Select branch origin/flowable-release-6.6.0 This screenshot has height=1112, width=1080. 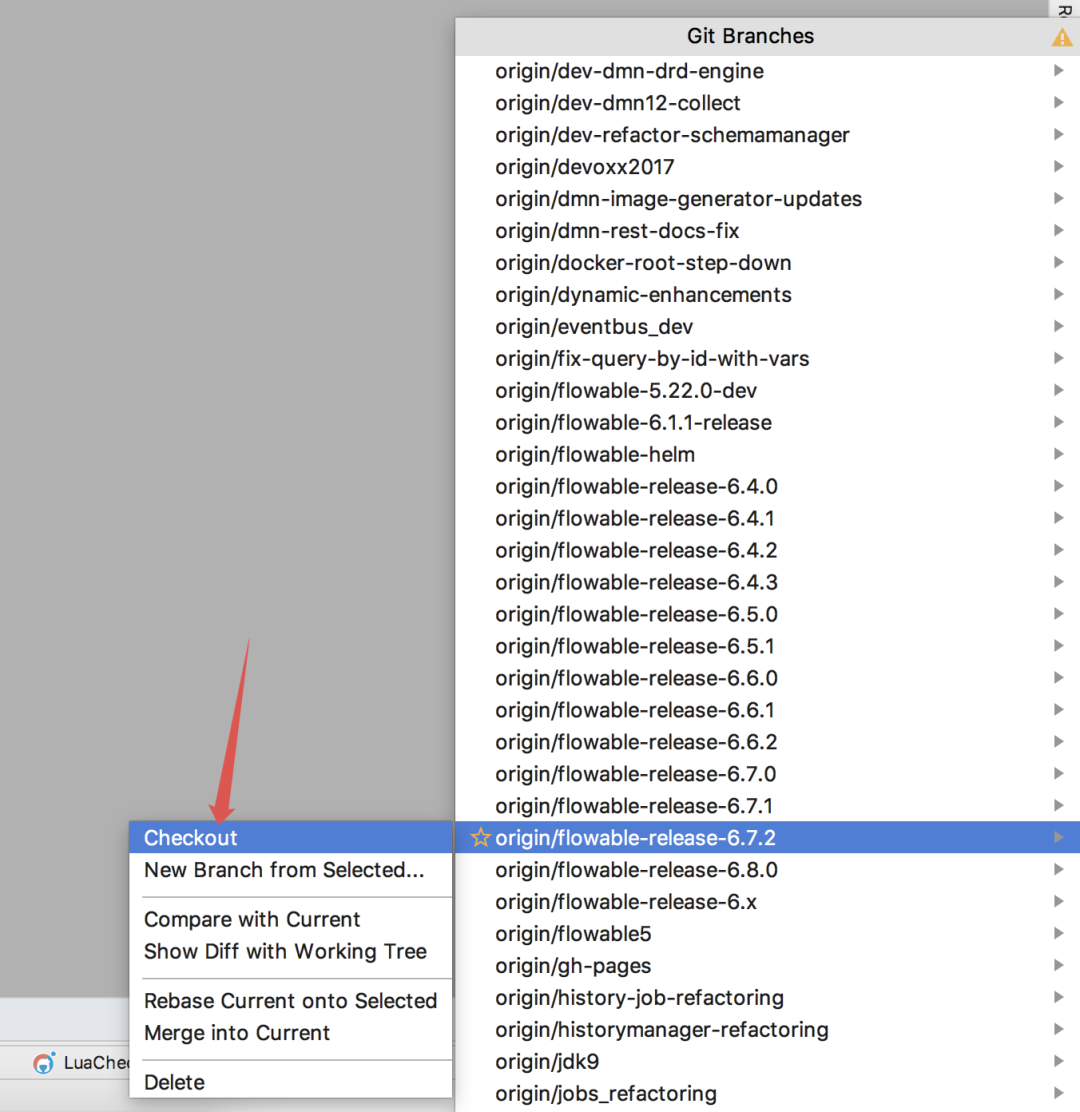pos(767,678)
